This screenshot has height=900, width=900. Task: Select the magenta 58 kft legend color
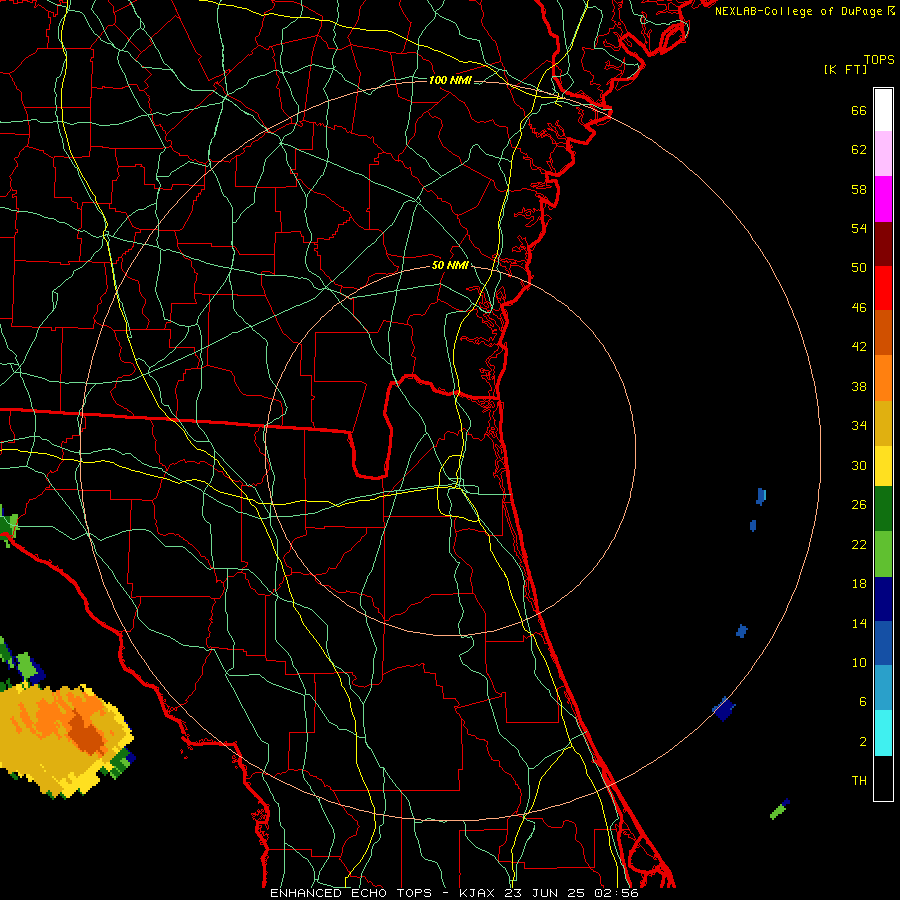[883, 199]
